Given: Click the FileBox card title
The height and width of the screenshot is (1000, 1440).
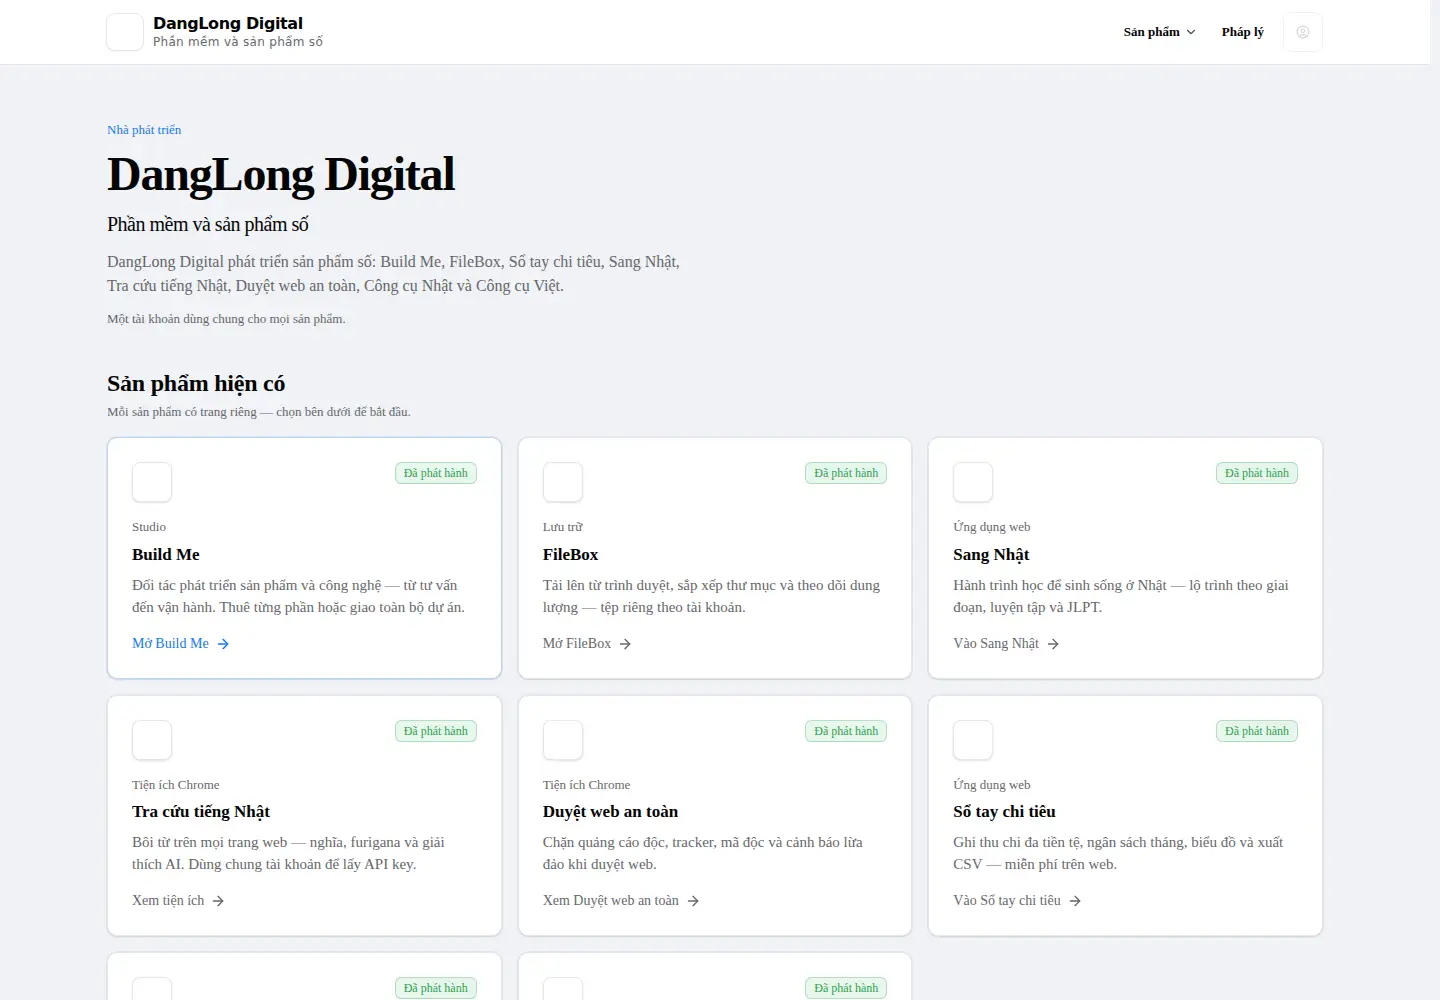Looking at the screenshot, I should pyautogui.click(x=571, y=555).
